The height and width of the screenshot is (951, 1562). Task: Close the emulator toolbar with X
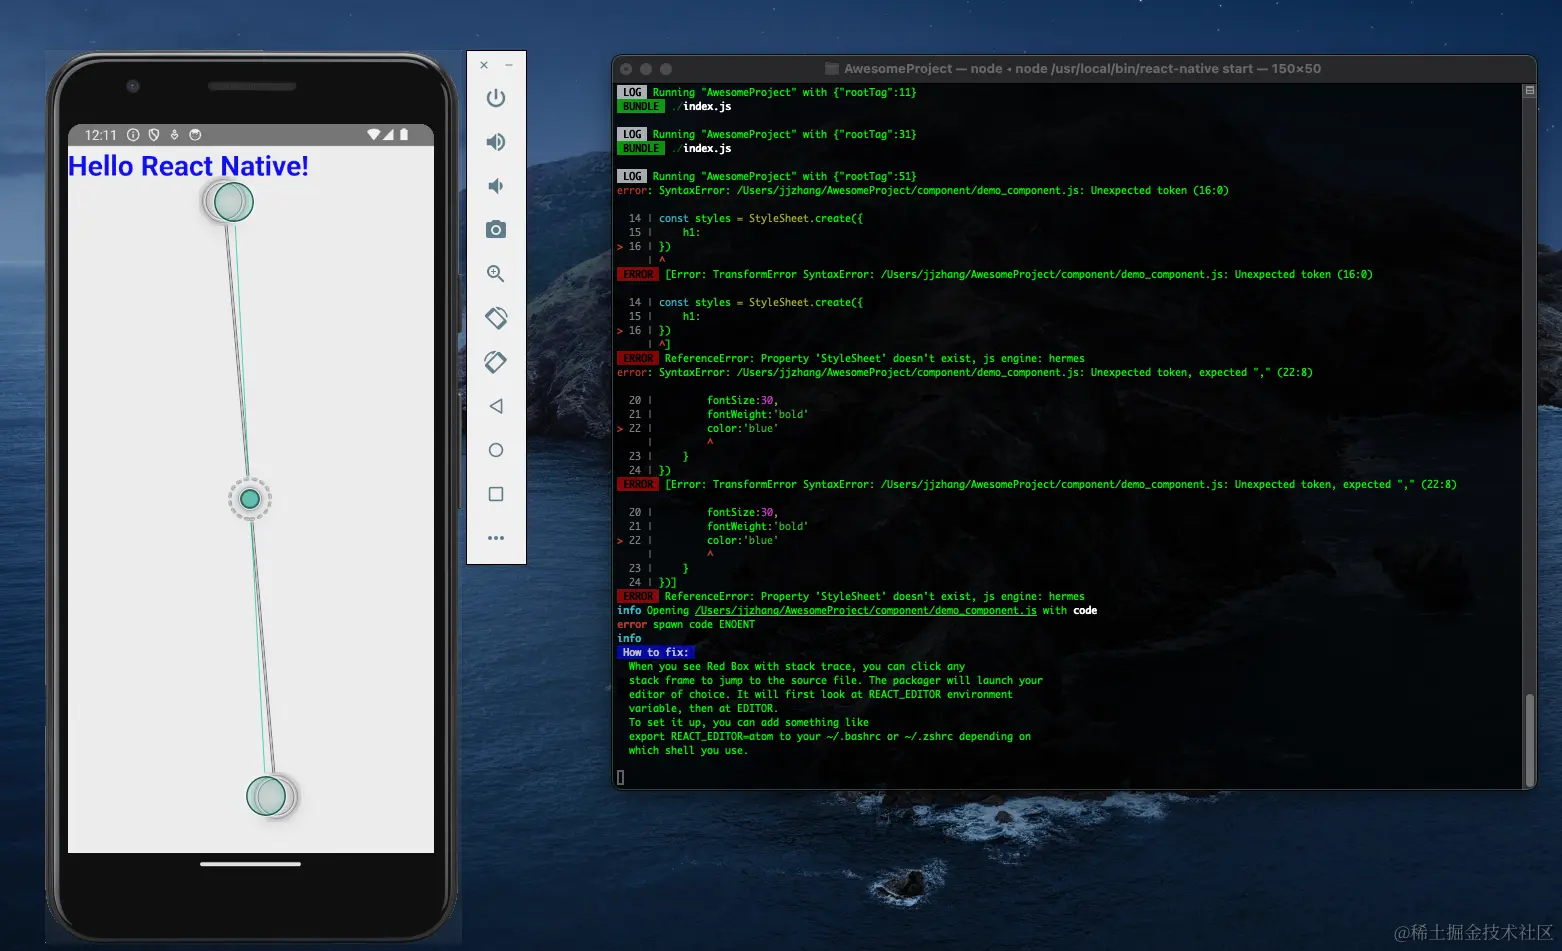484,65
